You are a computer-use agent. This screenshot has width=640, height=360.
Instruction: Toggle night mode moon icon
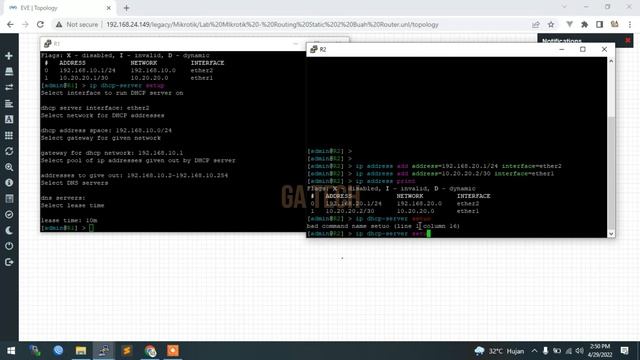pos(9,231)
